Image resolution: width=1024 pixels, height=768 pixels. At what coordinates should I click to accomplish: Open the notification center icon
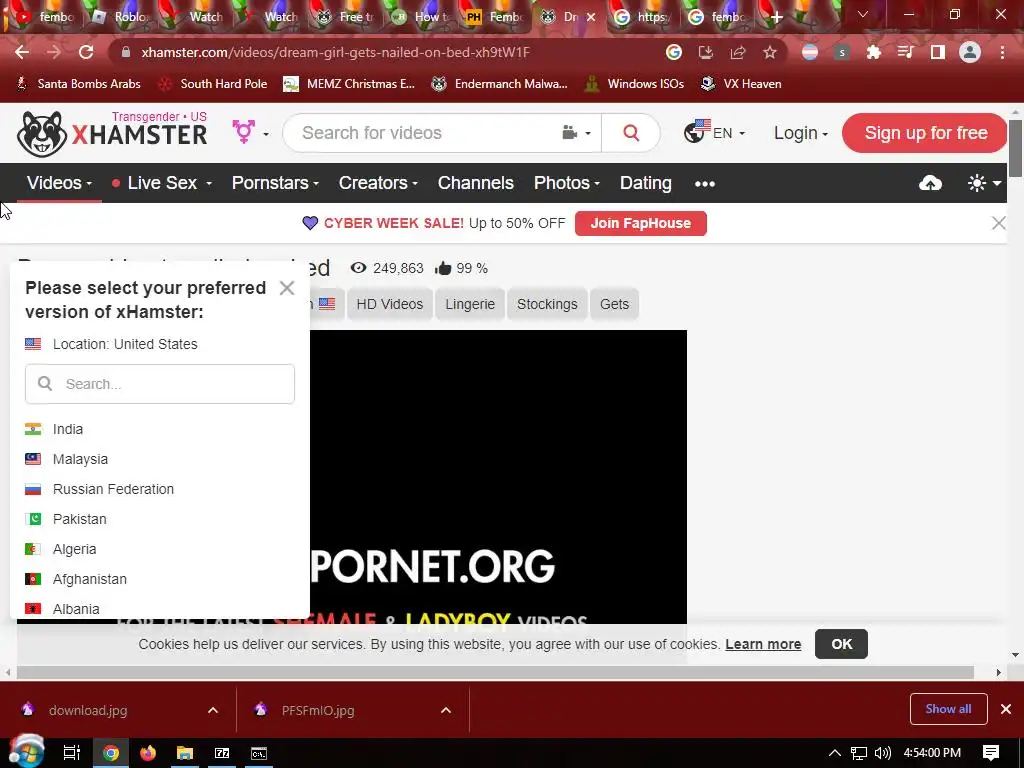pos(991,753)
